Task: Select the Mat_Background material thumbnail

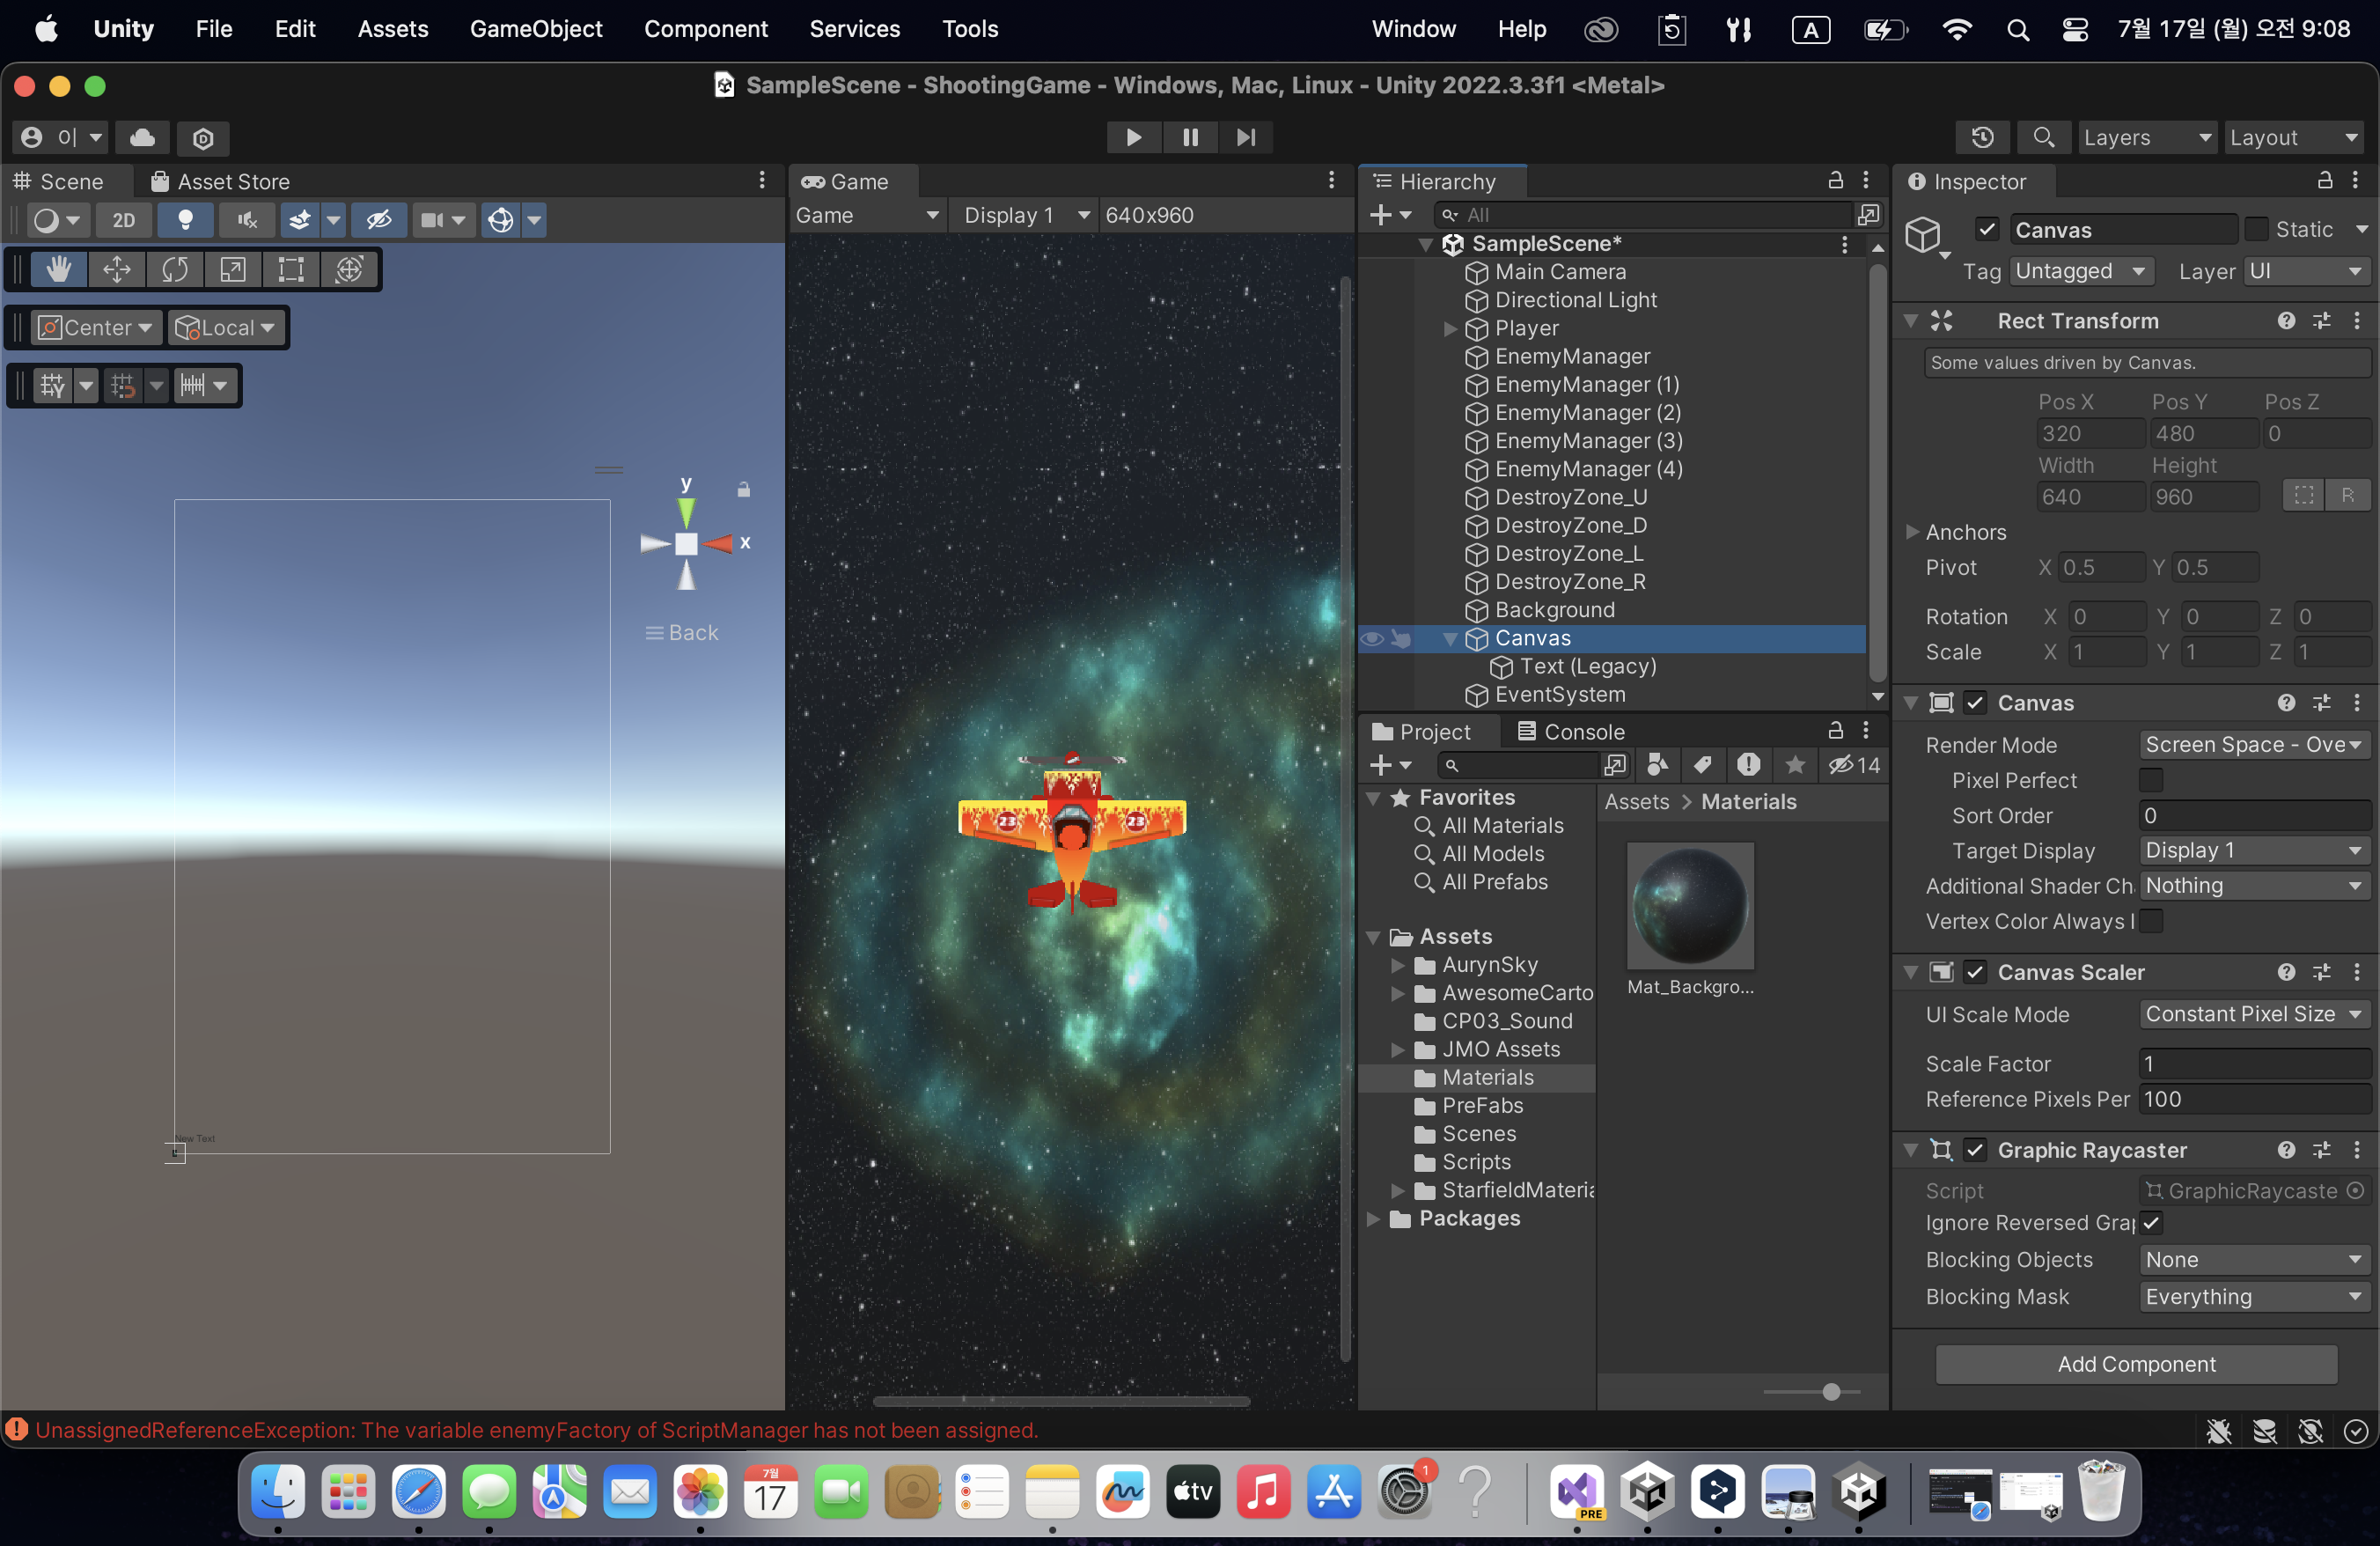Action: (x=1690, y=905)
